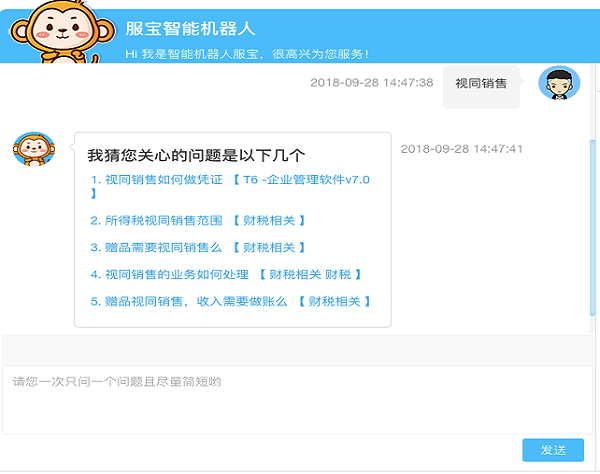Click the user avatar beside 视同销售 message
The image size is (600, 474).
pyautogui.click(x=559, y=83)
